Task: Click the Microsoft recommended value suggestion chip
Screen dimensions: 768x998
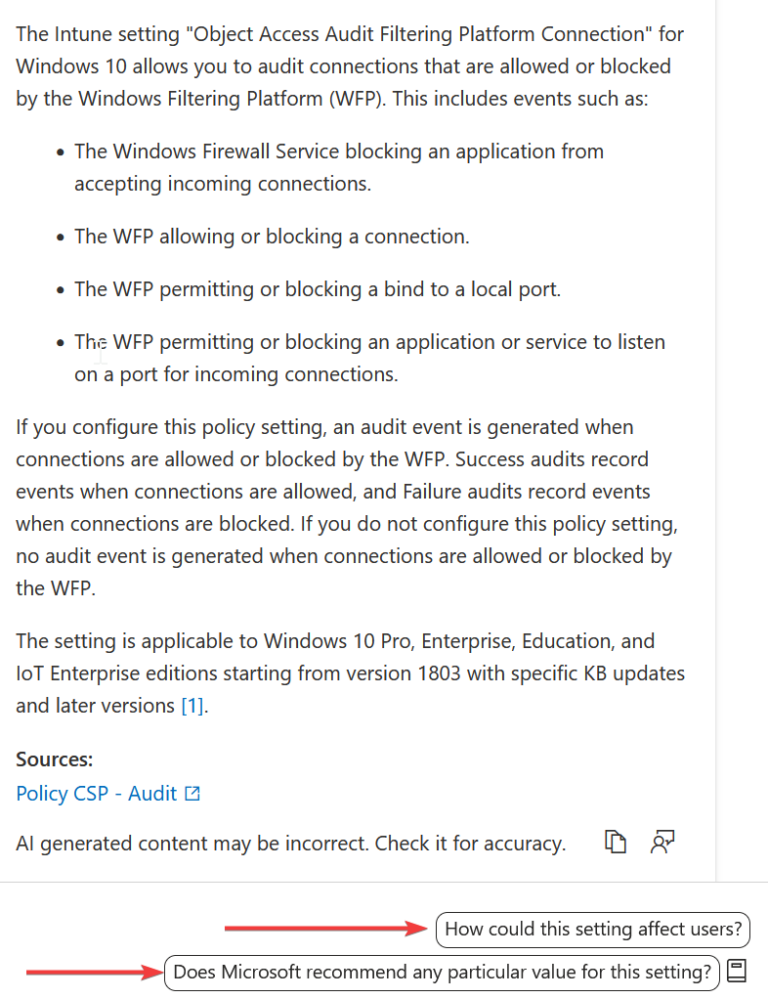Action: coord(442,971)
